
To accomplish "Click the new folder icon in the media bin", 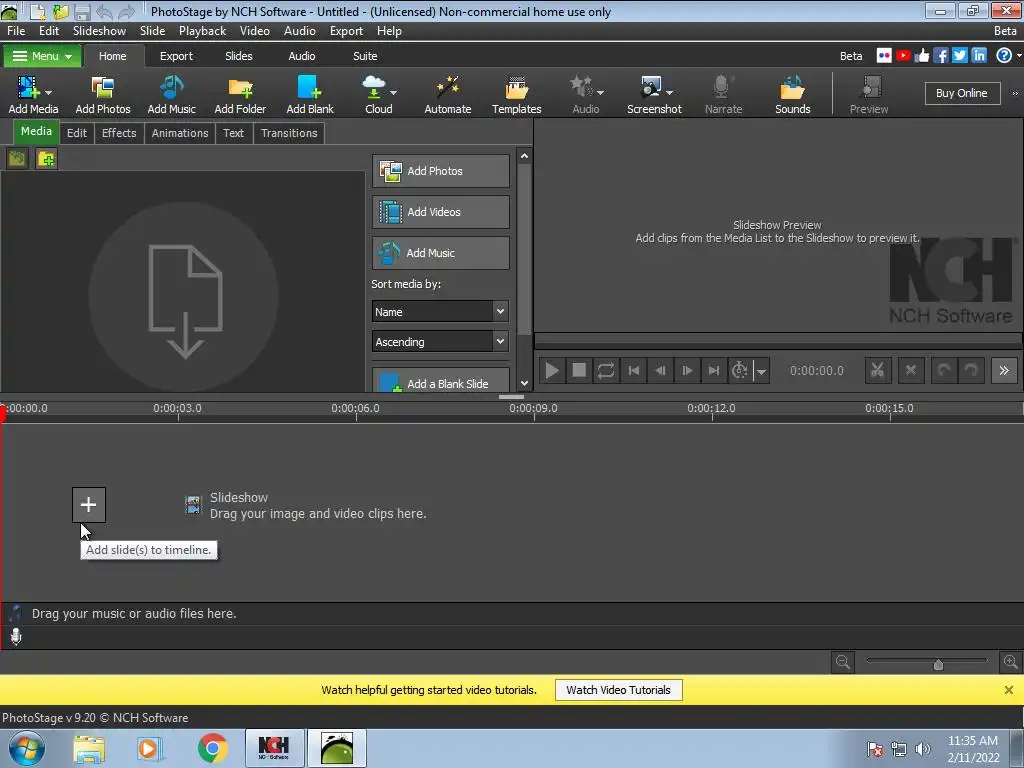I will click(46, 159).
